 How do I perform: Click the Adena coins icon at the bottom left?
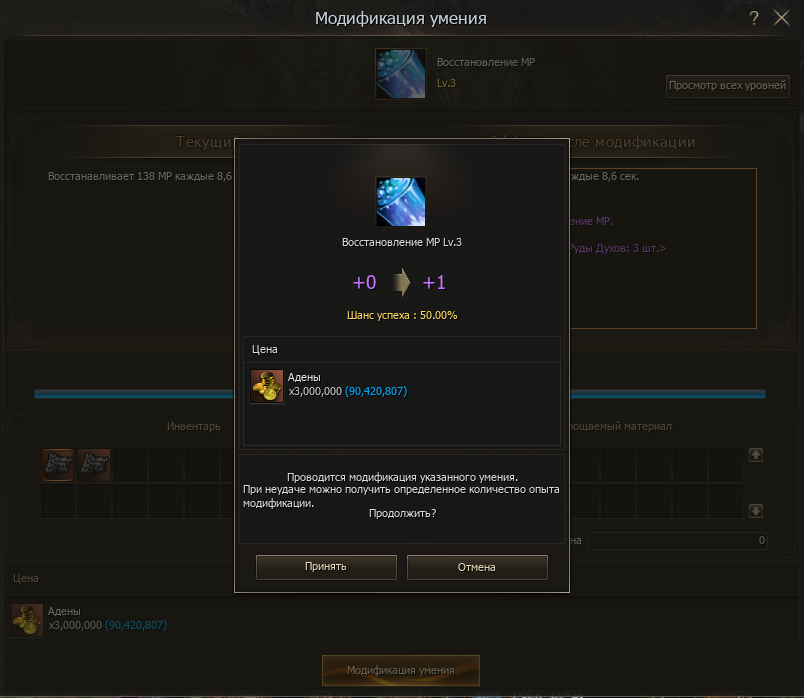coord(27,620)
